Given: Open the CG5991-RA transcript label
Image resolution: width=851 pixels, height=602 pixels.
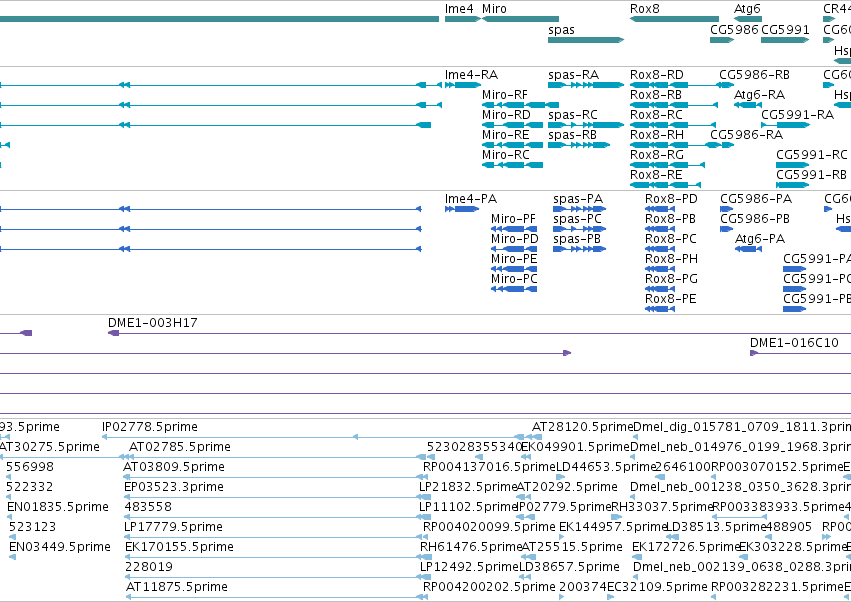Looking at the screenshot, I should 797,115.
